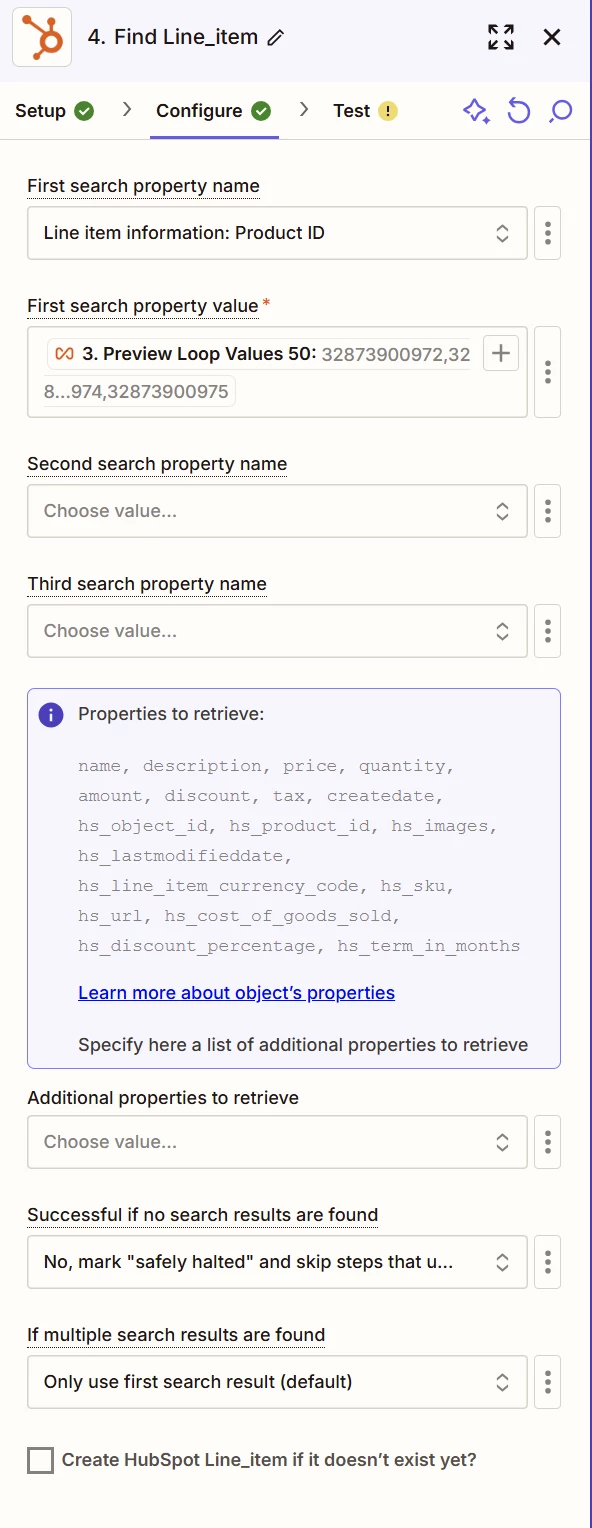Open the Only use first search result dropdown
592x1528 pixels.
coord(277,1382)
